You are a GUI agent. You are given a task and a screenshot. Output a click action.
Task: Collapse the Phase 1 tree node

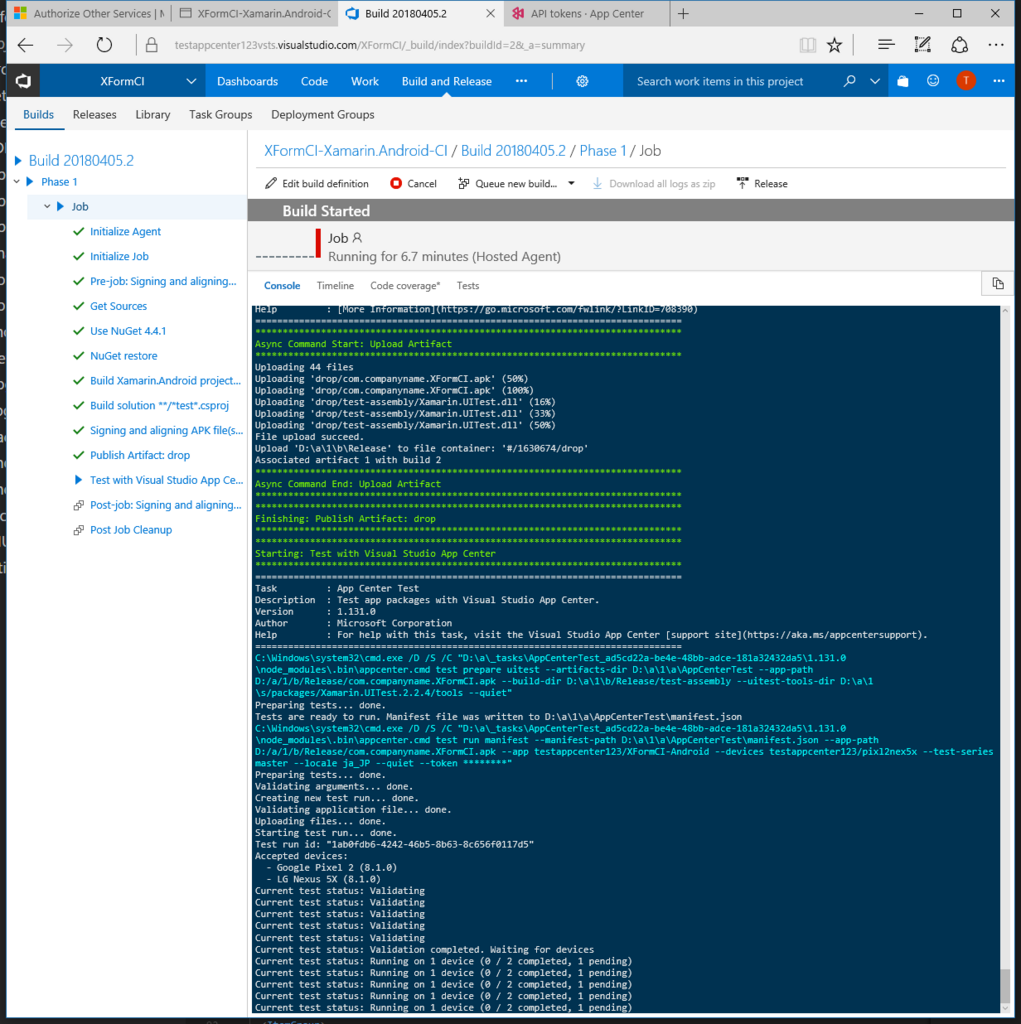17,182
